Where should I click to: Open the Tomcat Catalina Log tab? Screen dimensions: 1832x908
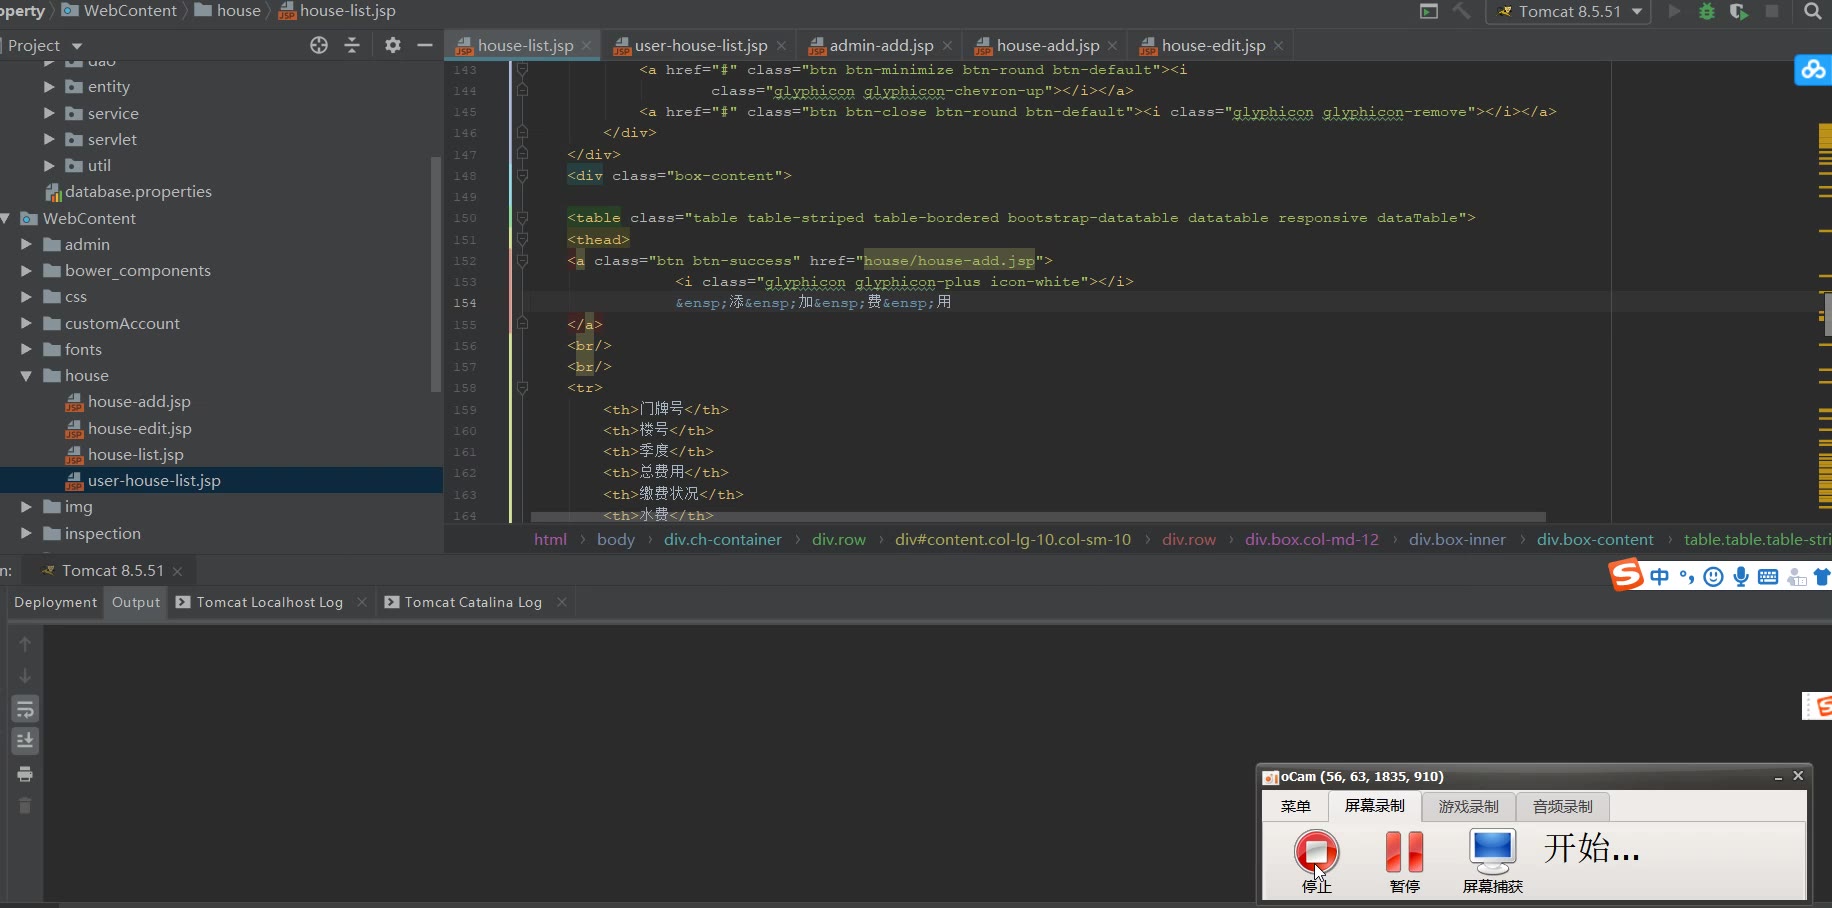click(x=472, y=602)
